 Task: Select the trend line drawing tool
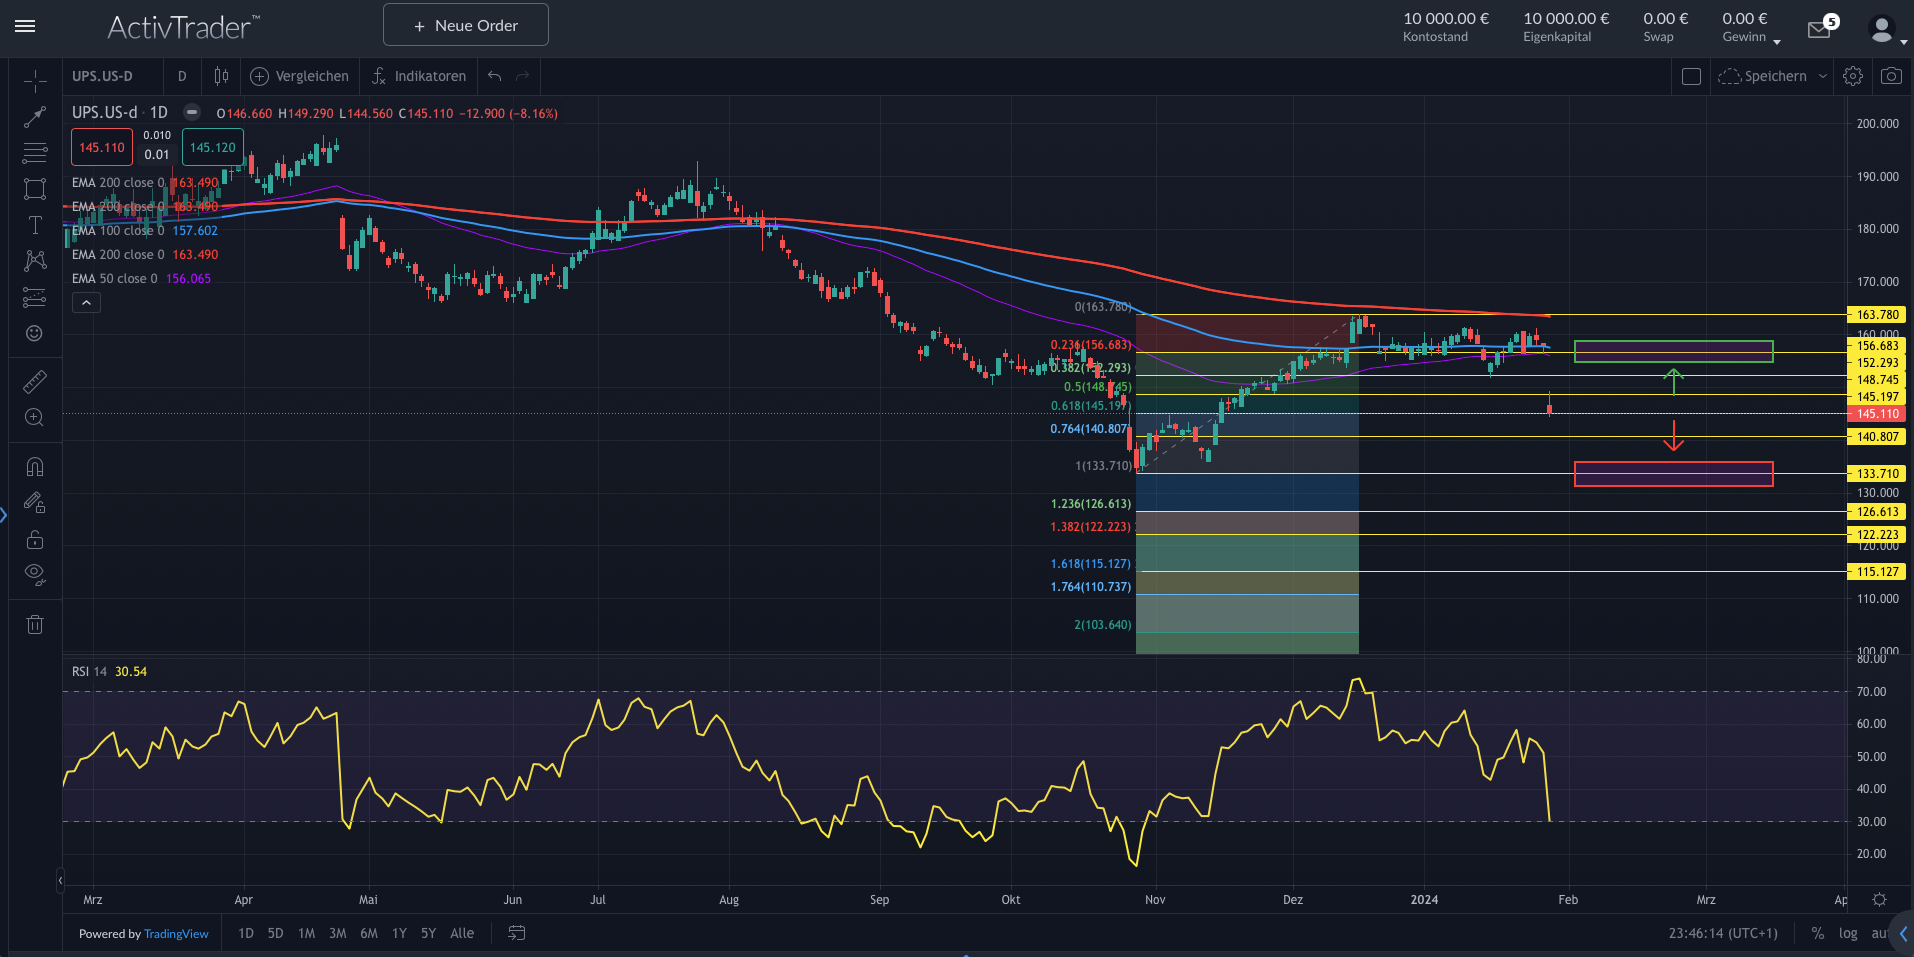(x=35, y=117)
